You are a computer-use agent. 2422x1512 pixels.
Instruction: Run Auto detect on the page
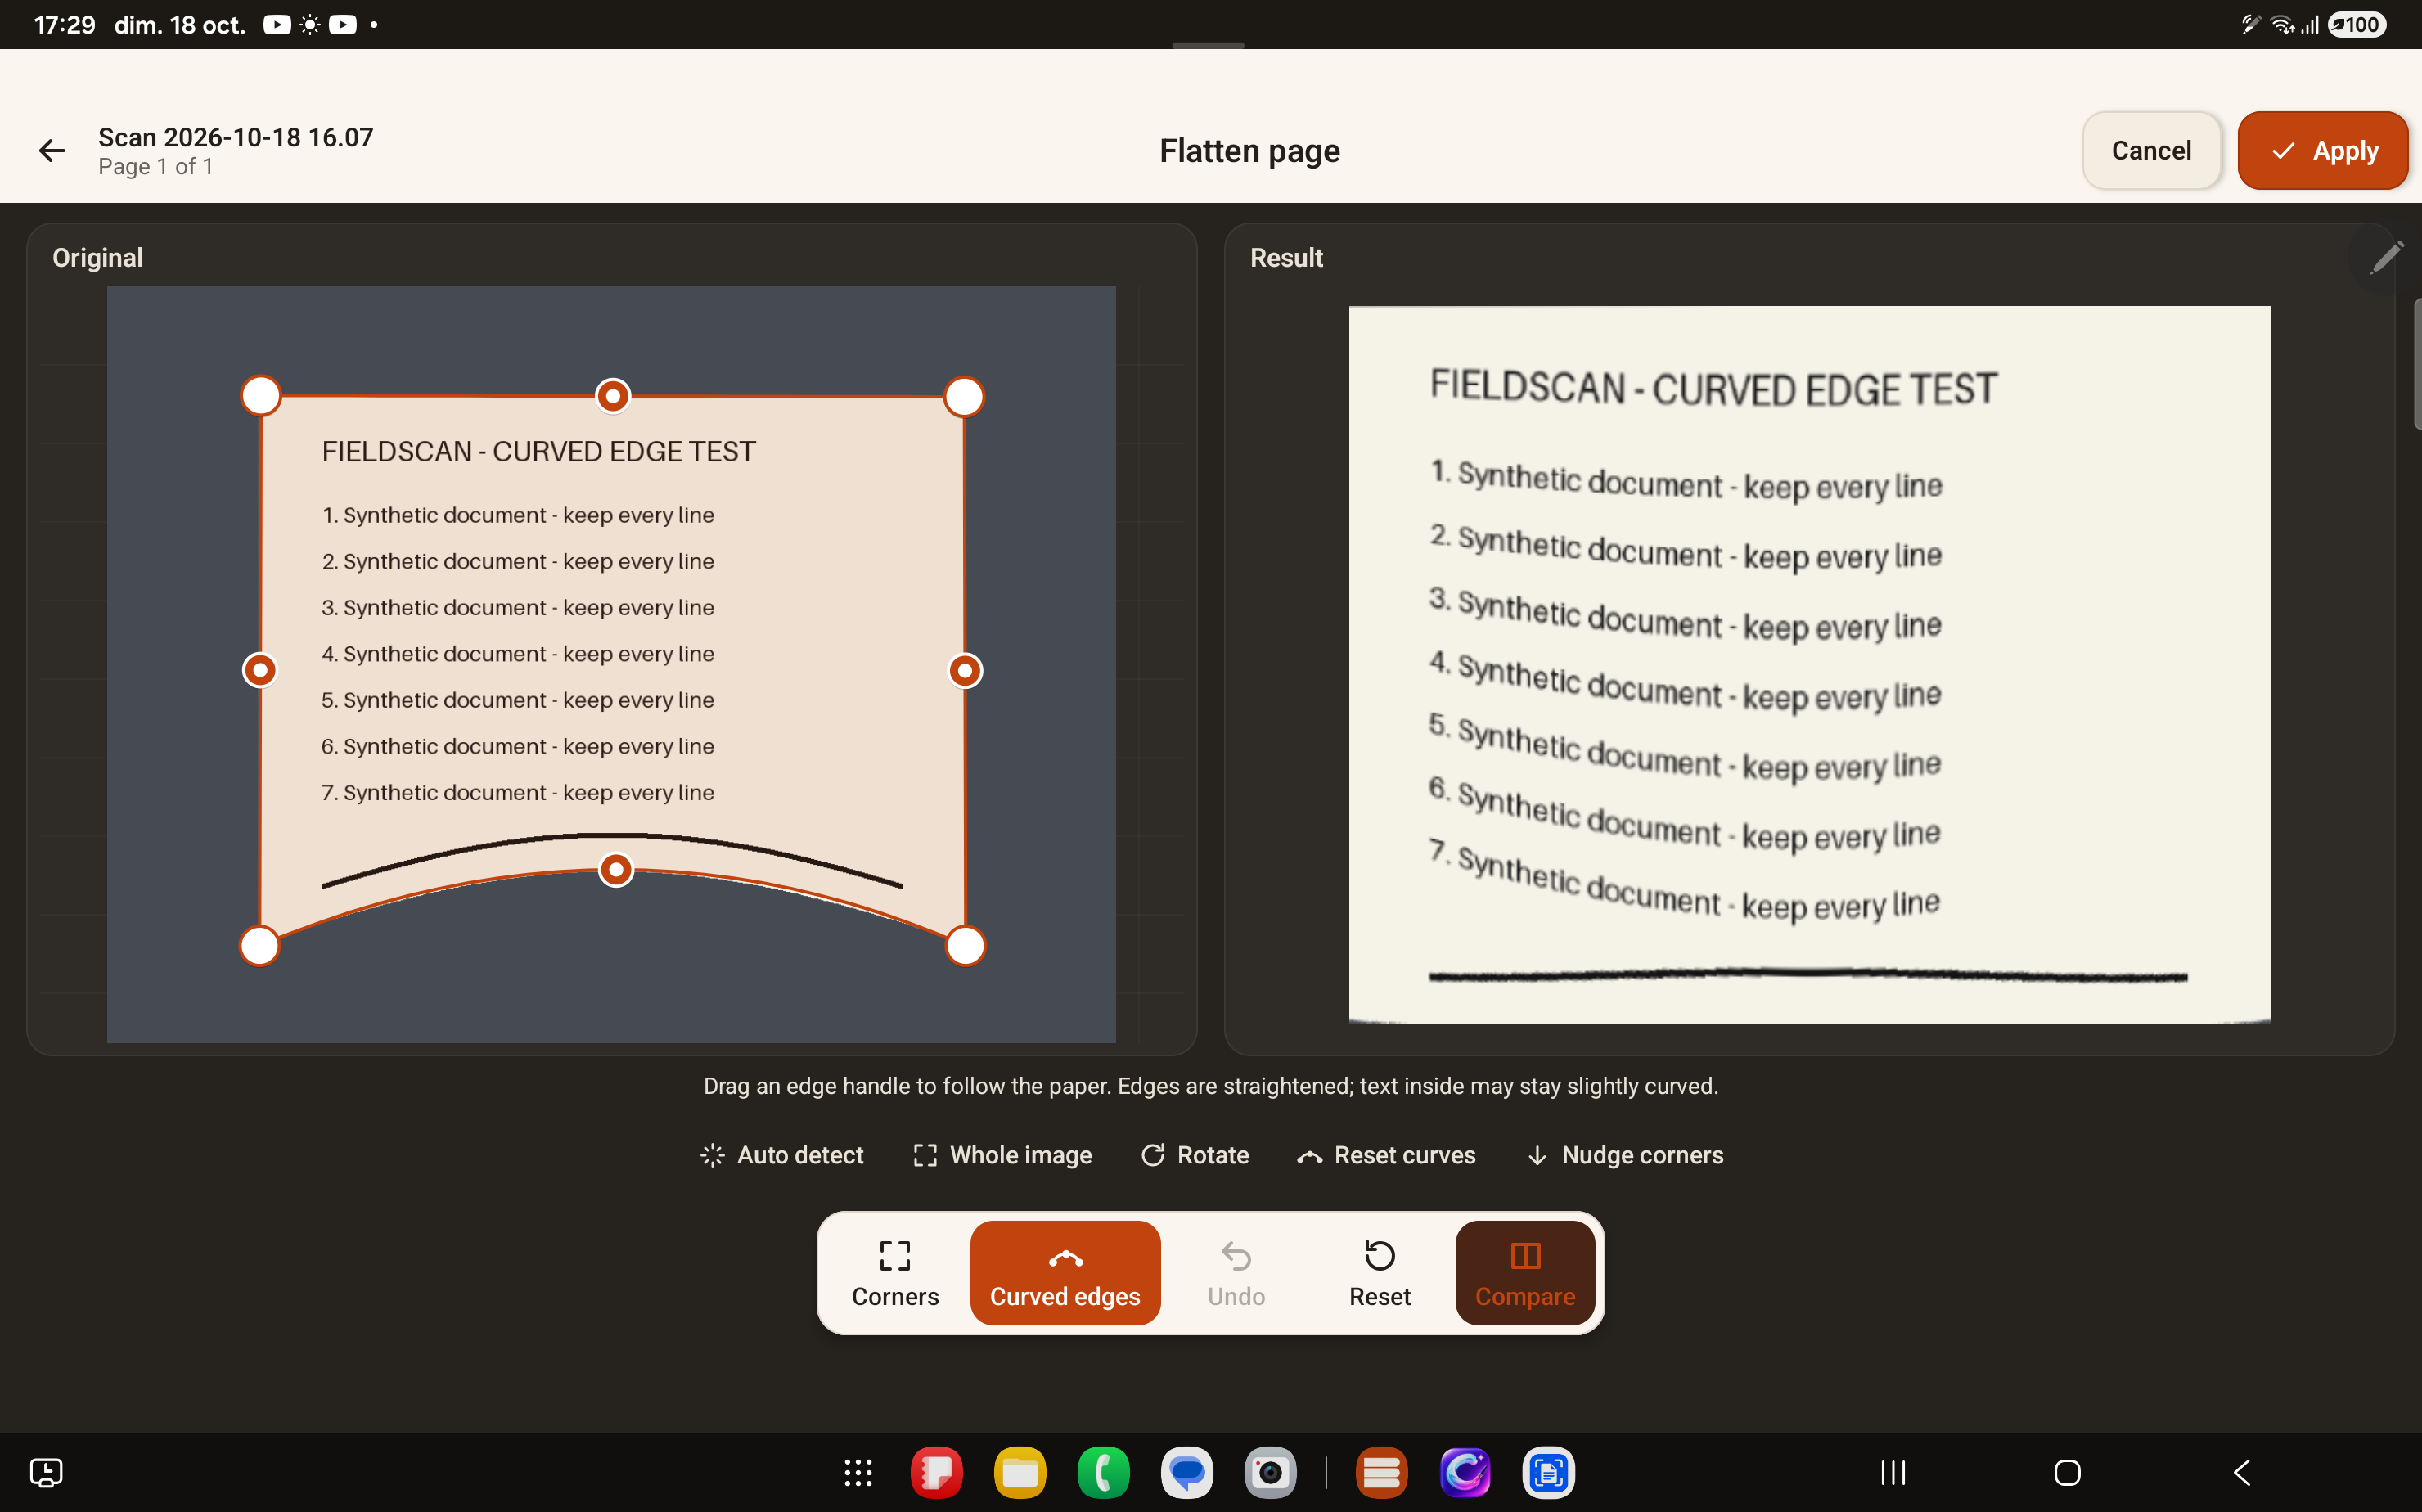click(781, 1155)
